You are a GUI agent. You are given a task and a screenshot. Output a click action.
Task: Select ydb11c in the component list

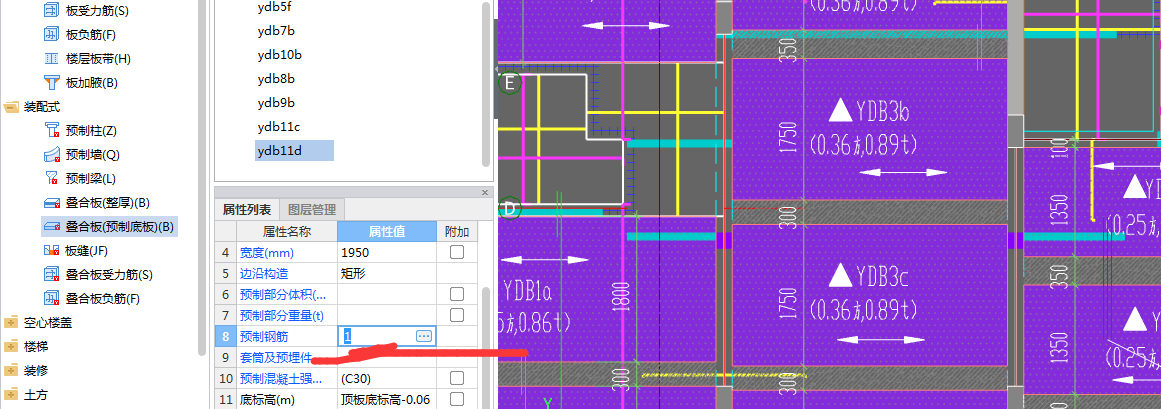278,127
